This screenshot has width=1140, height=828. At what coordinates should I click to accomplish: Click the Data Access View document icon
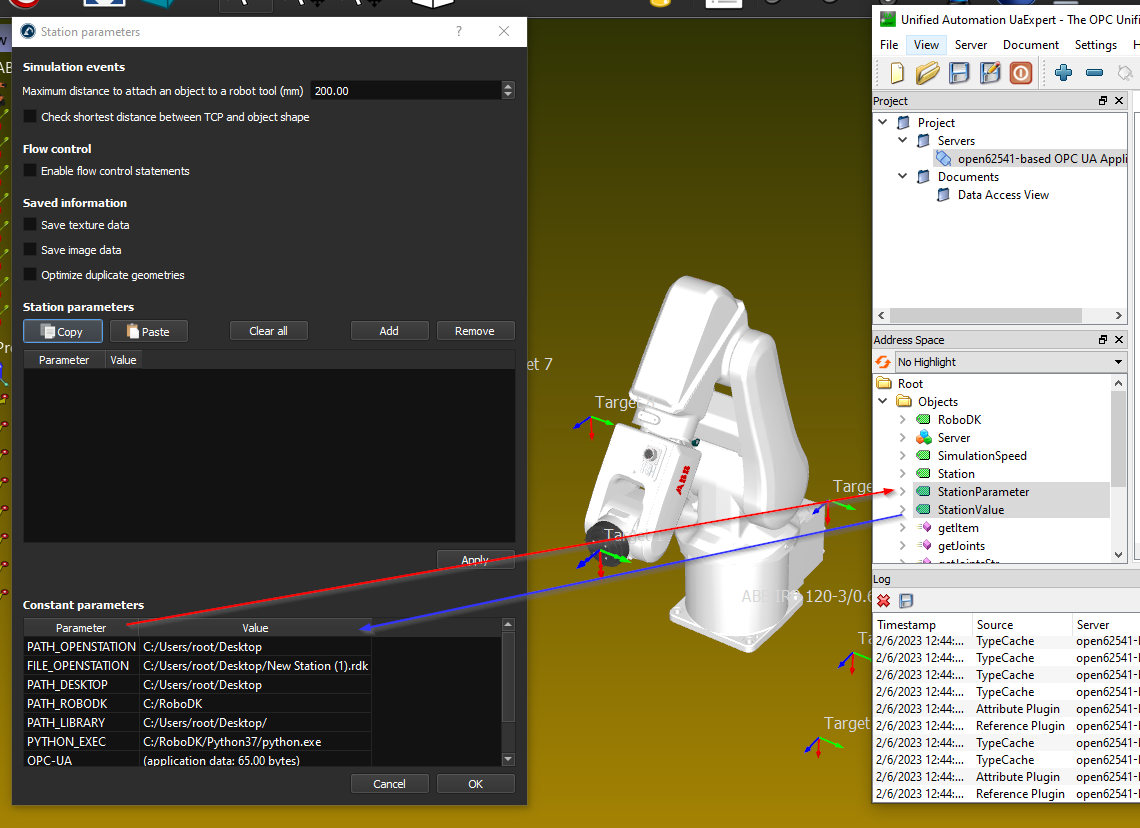(x=943, y=194)
